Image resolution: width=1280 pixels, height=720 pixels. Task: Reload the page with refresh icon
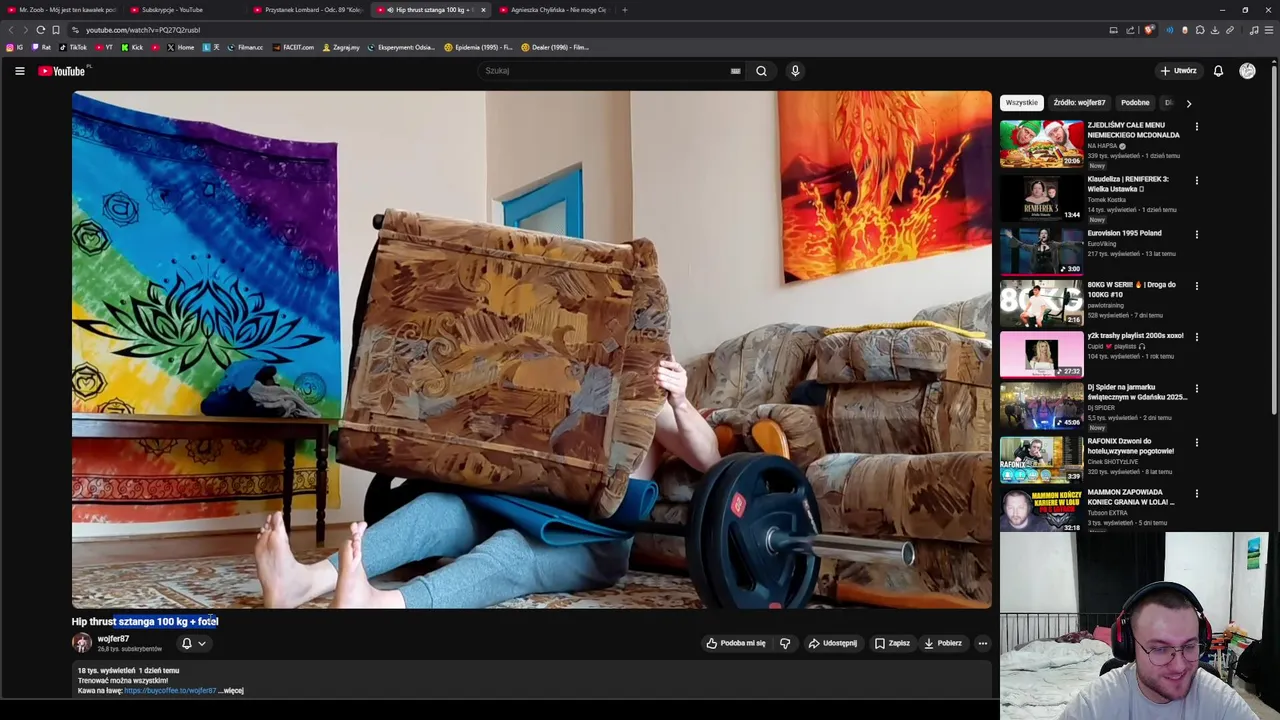[x=40, y=30]
